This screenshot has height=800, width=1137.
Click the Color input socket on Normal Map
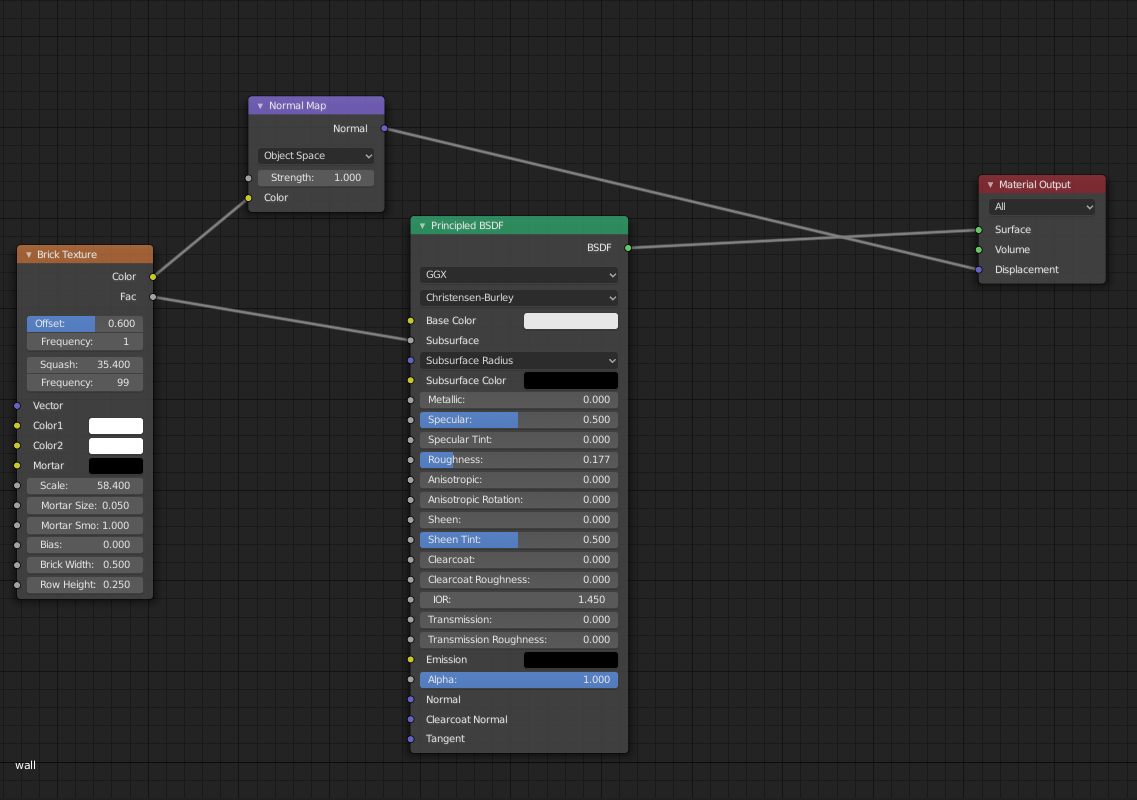click(247, 198)
